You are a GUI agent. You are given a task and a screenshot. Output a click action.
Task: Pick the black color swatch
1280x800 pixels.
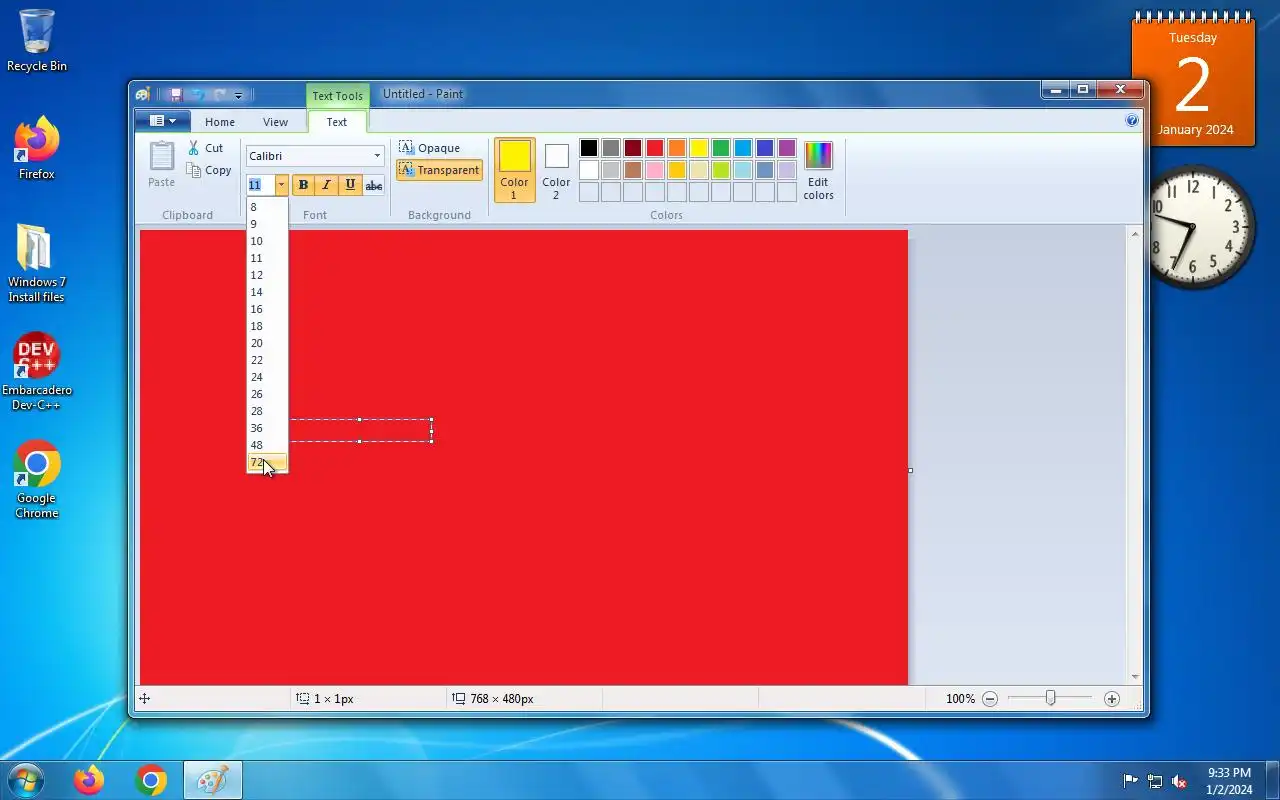coord(589,148)
